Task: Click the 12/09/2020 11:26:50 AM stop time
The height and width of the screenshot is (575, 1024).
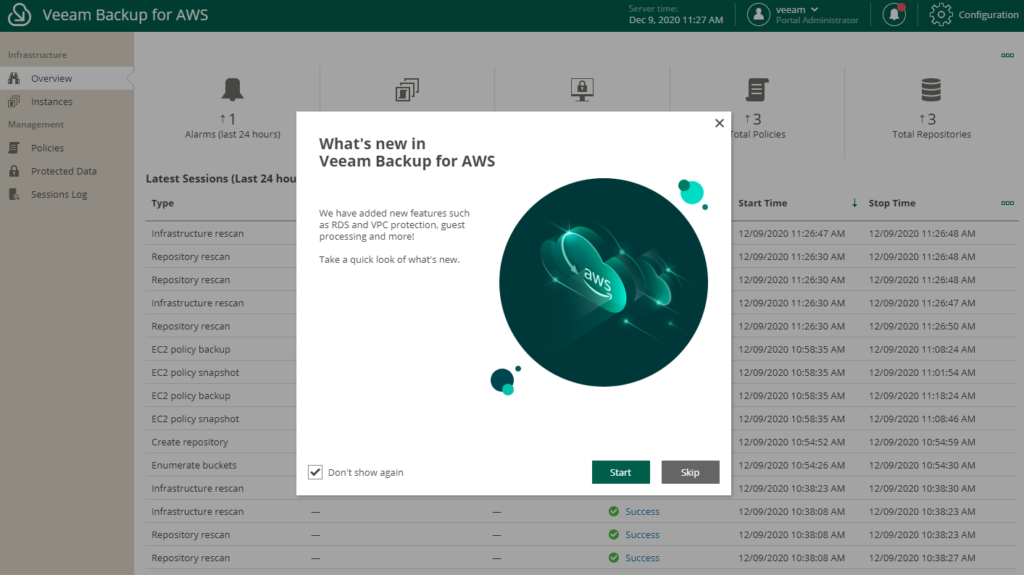Action: click(x=922, y=326)
